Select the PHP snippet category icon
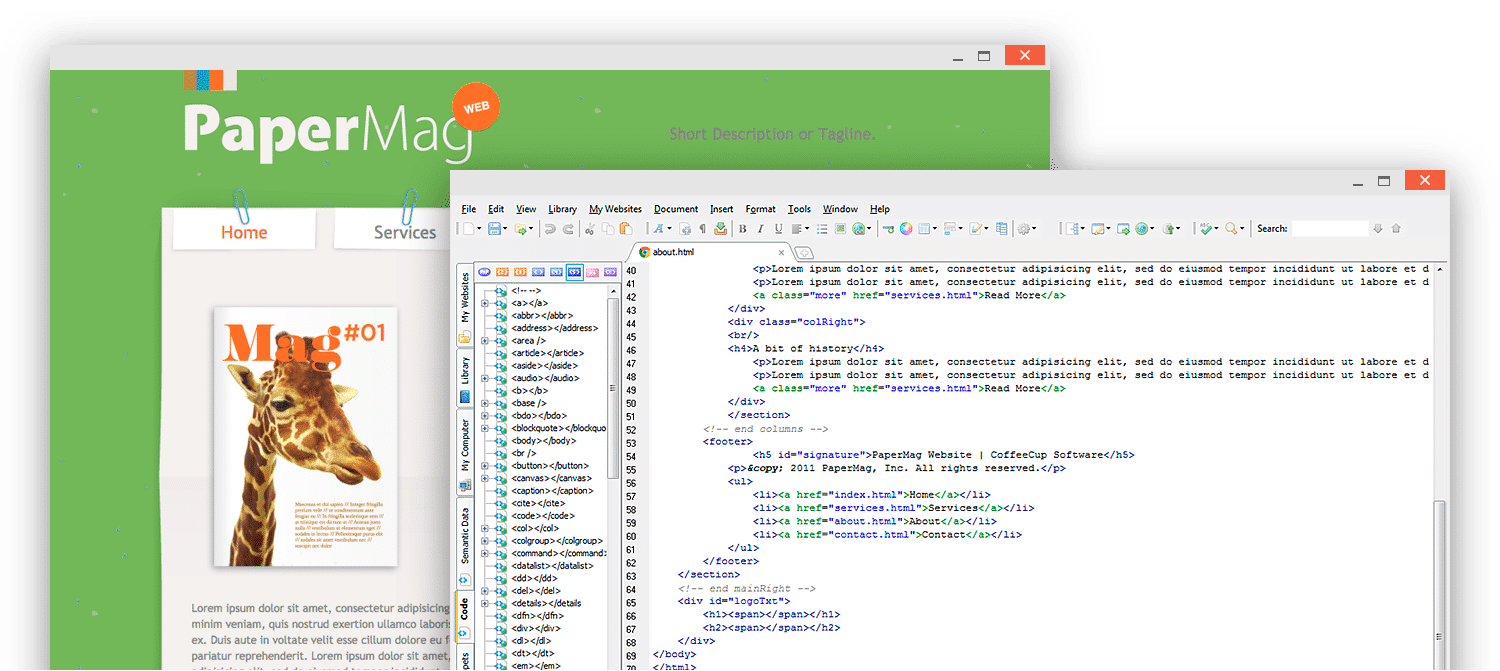This screenshot has width=1500, height=671. click(x=484, y=272)
